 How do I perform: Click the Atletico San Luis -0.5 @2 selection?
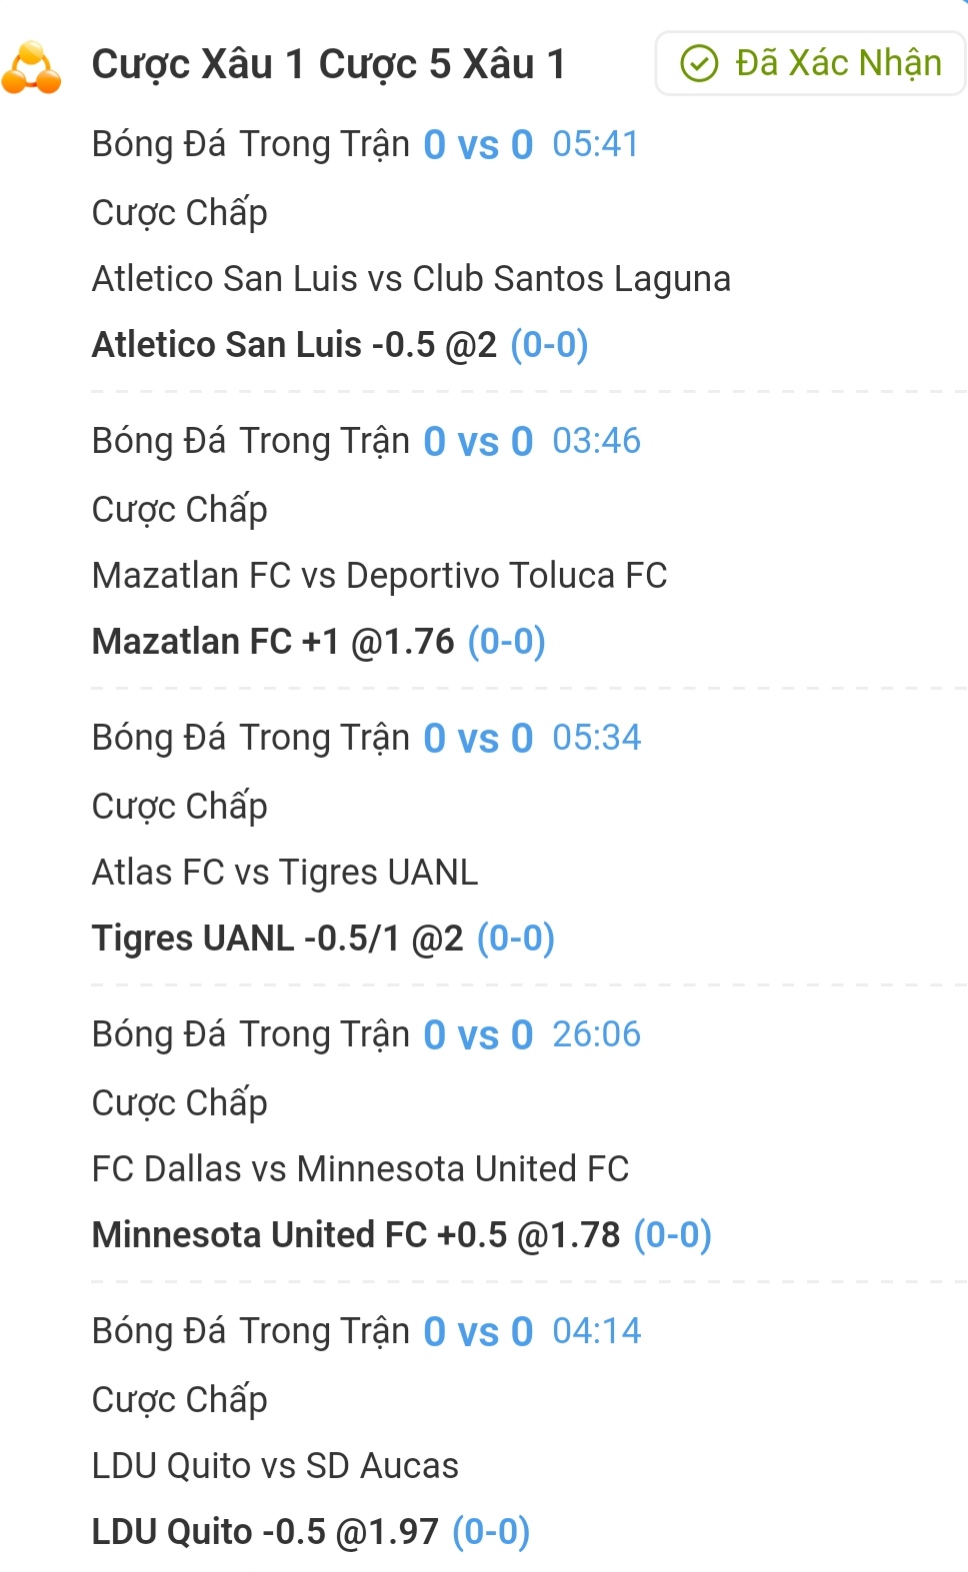coord(294,345)
